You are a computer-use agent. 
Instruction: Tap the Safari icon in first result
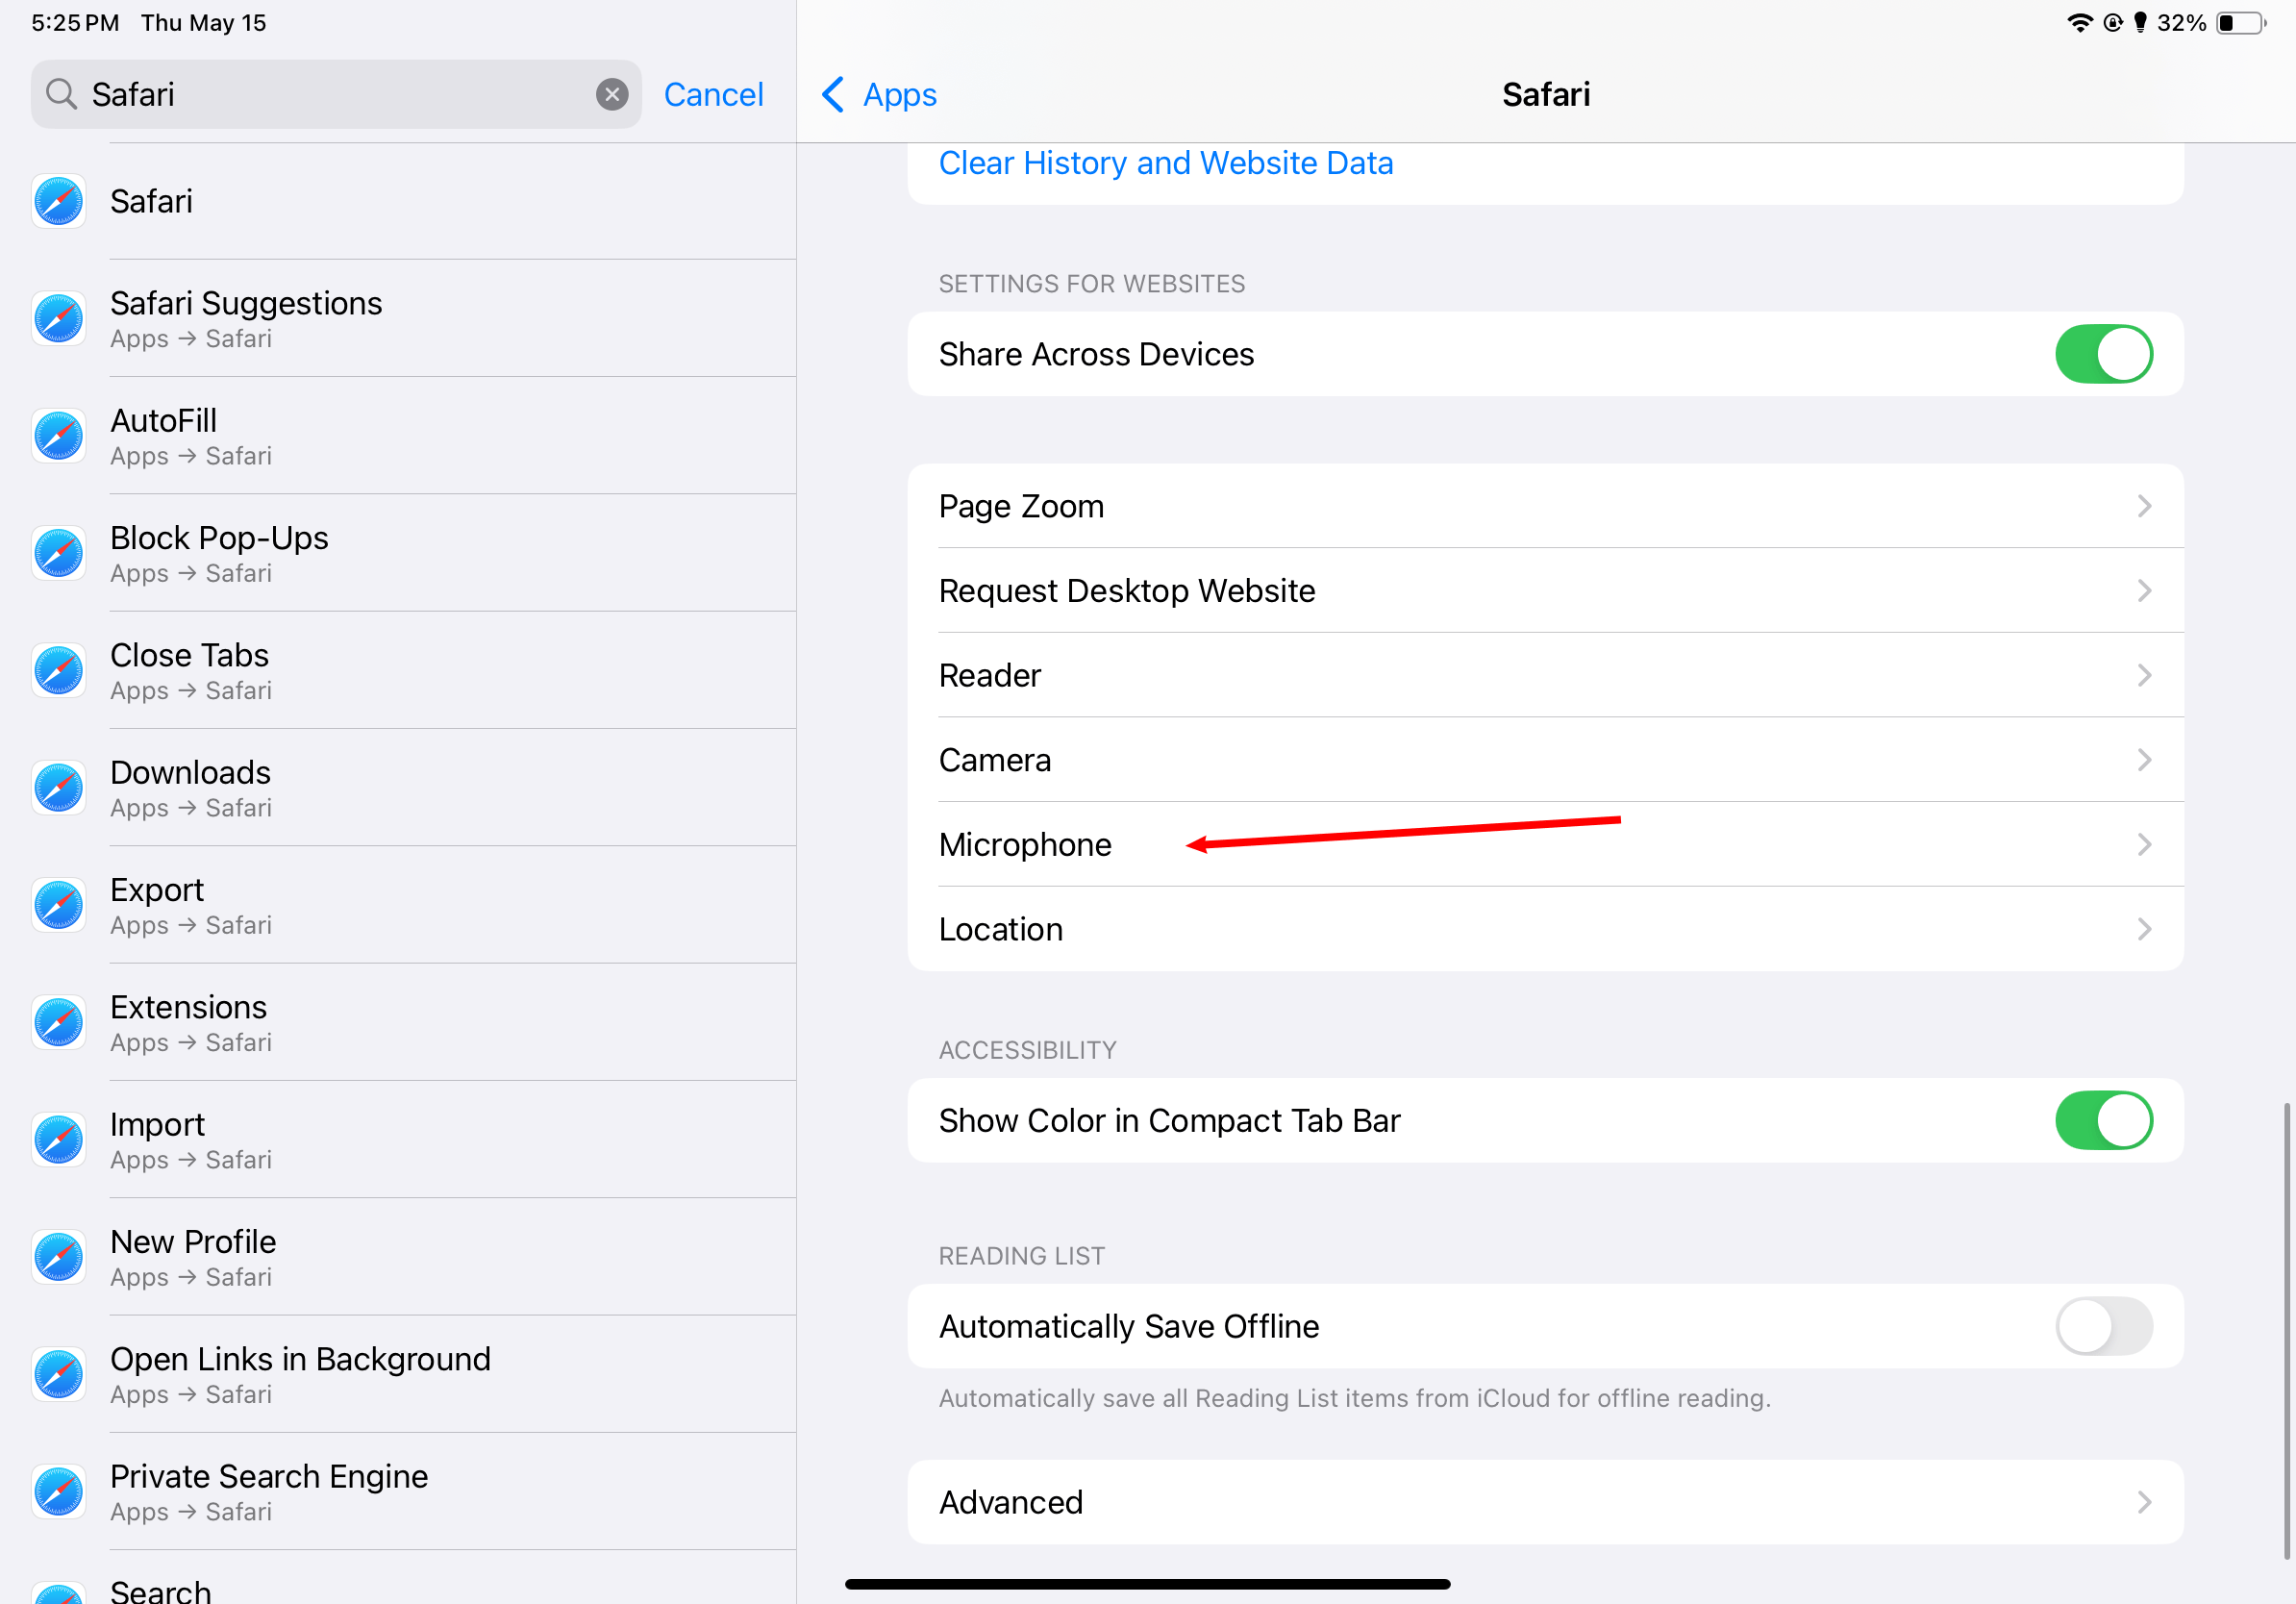(x=58, y=201)
